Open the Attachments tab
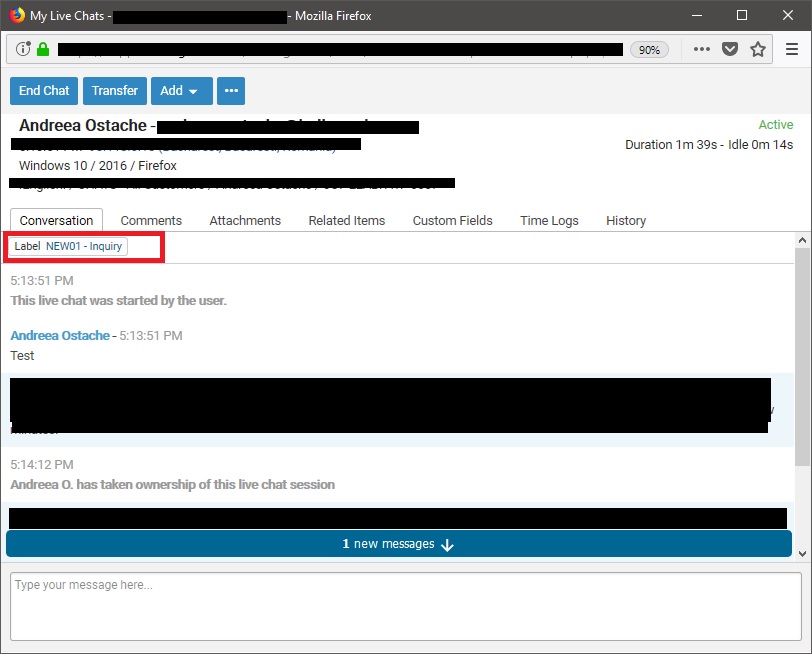Image resolution: width=812 pixels, height=654 pixels. [245, 220]
